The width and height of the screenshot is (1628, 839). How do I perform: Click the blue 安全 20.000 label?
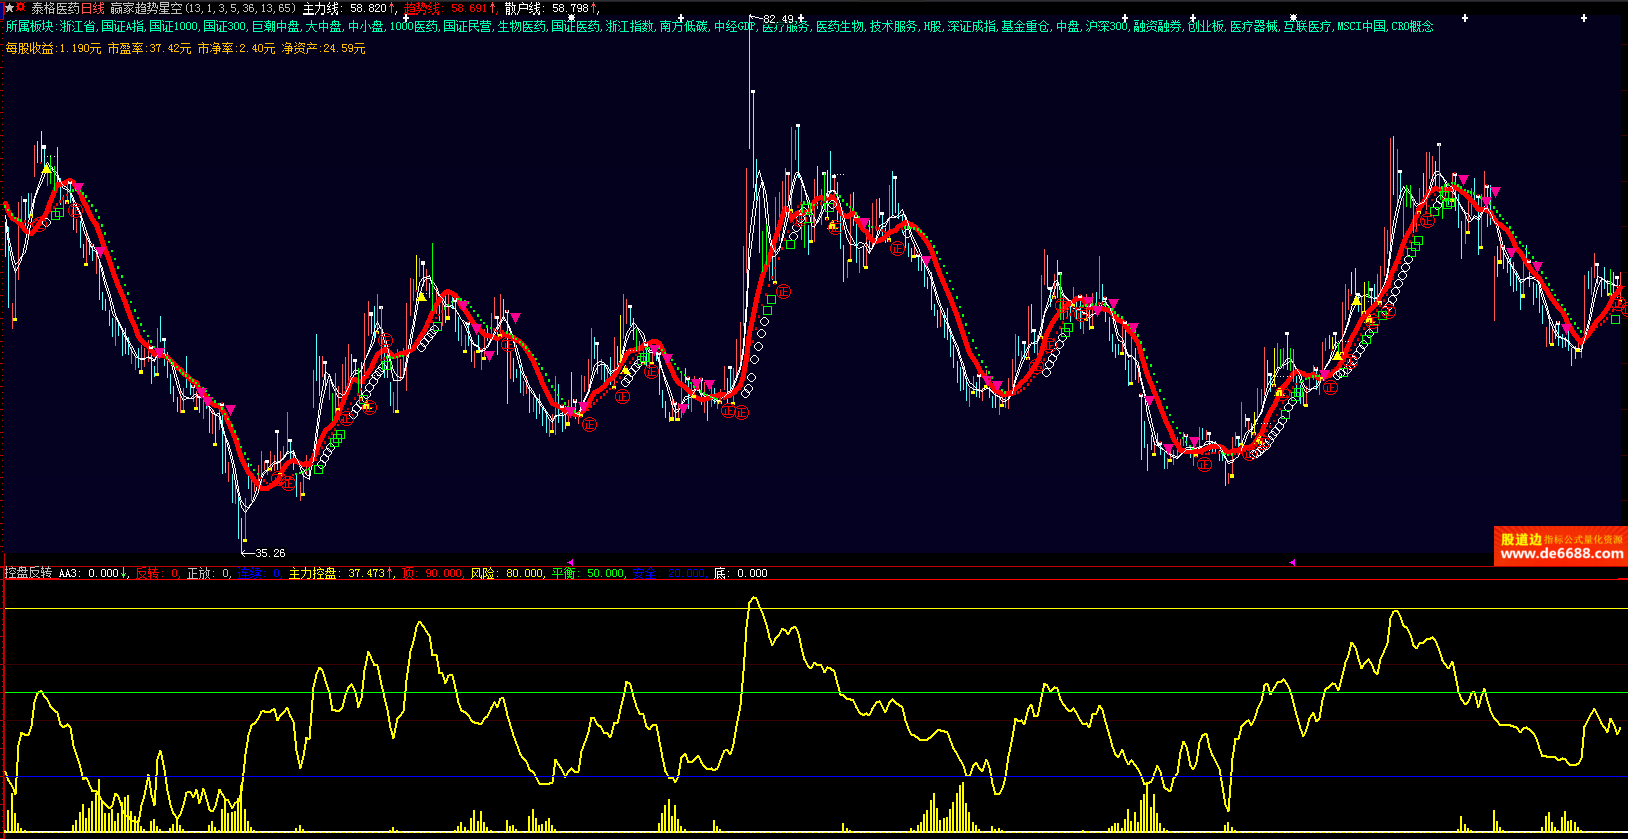pos(669,574)
